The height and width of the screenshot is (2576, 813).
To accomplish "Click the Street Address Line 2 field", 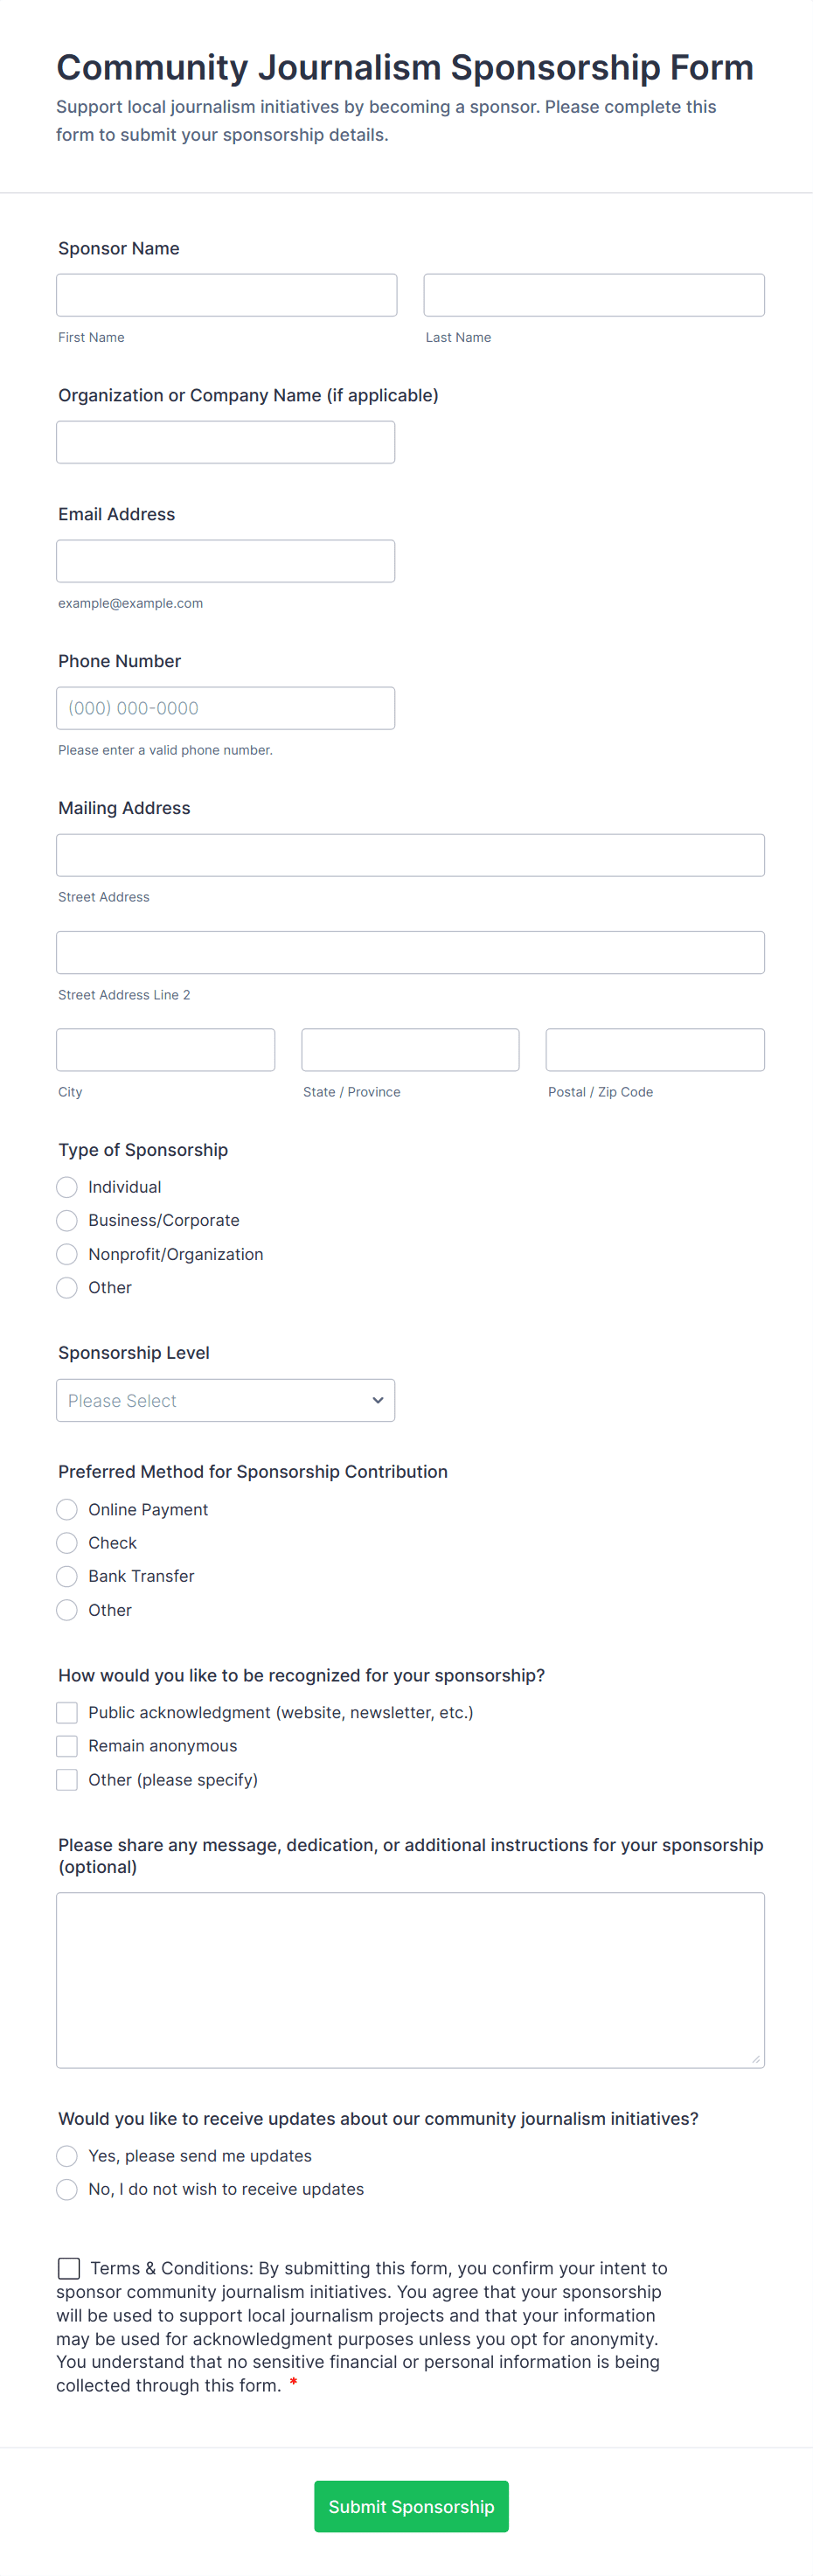I will pyautogui.click(x=410, y=952).
